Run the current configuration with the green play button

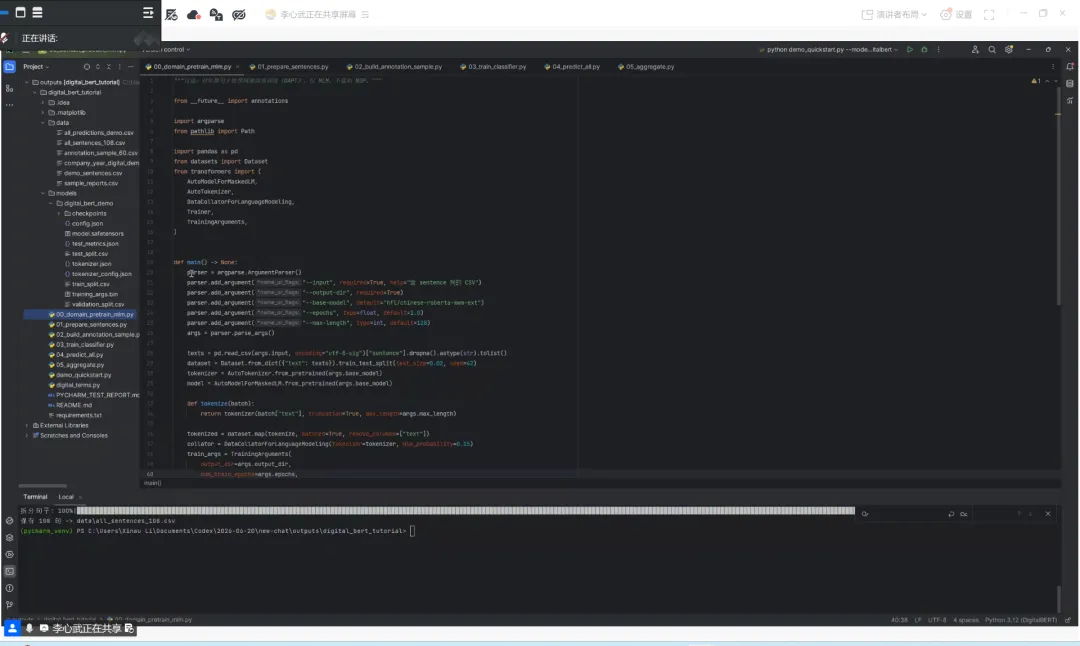point(910,50)
